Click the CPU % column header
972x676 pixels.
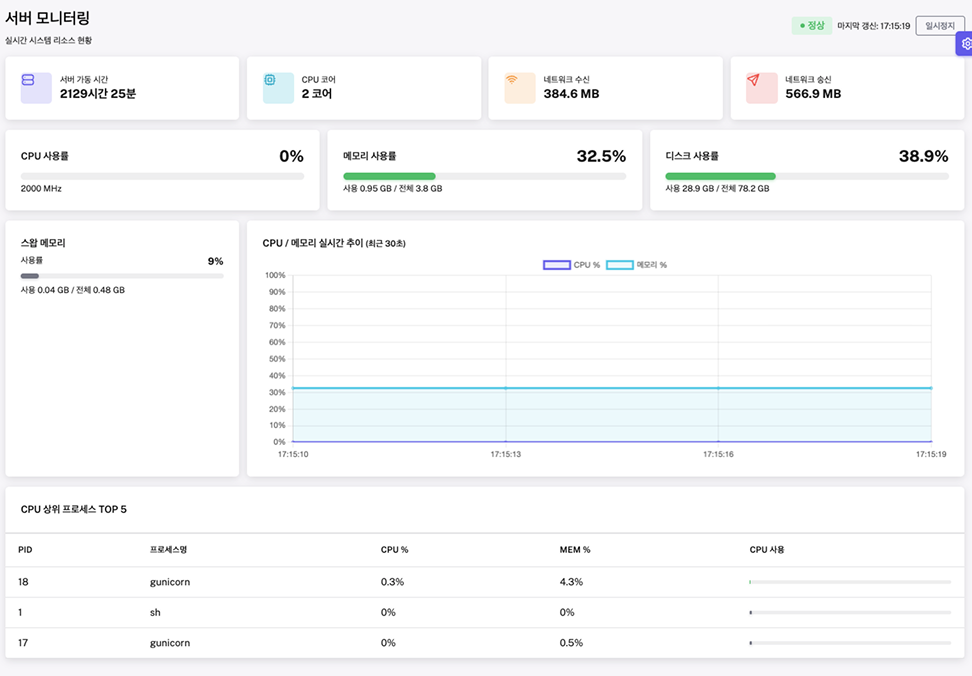click(394, 550)
